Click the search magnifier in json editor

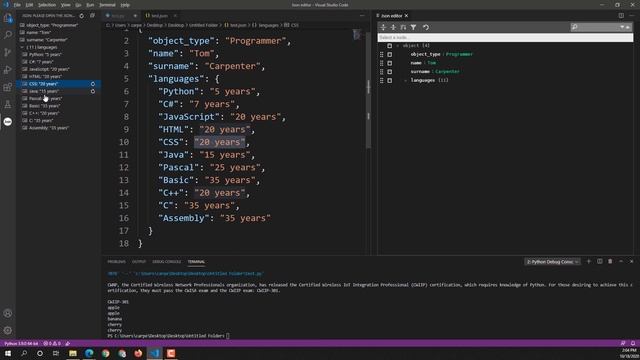[575, 27]
